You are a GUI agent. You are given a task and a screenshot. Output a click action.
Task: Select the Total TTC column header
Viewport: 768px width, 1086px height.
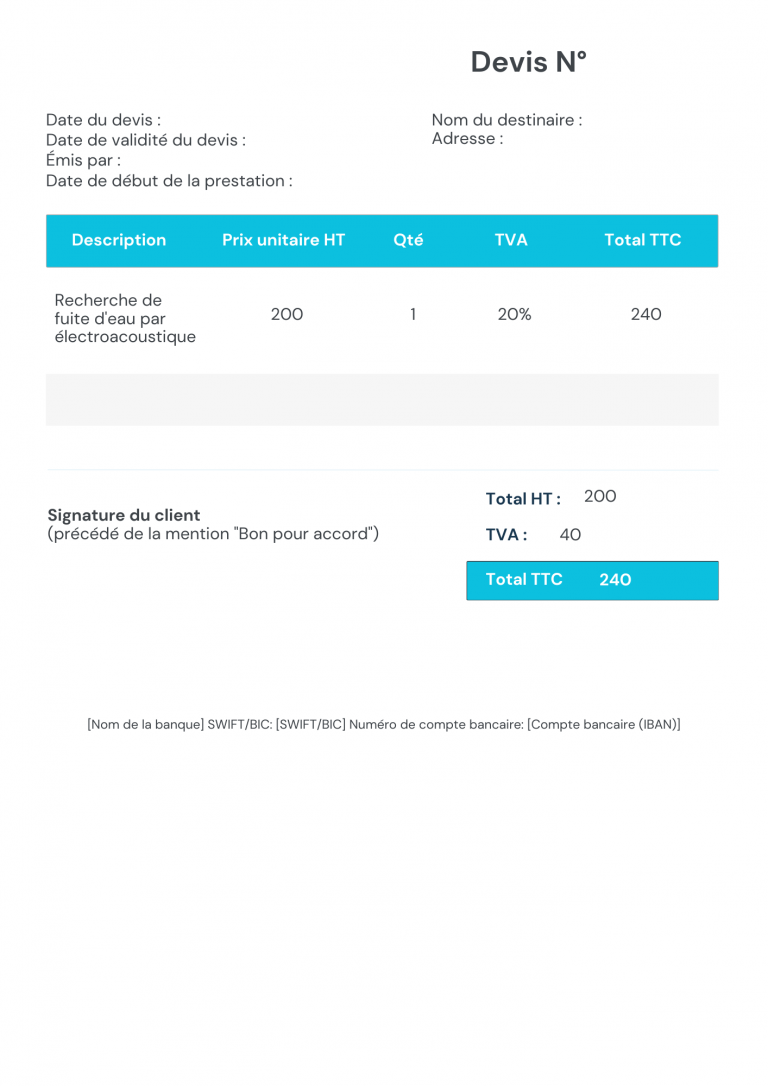click(642, 240)
